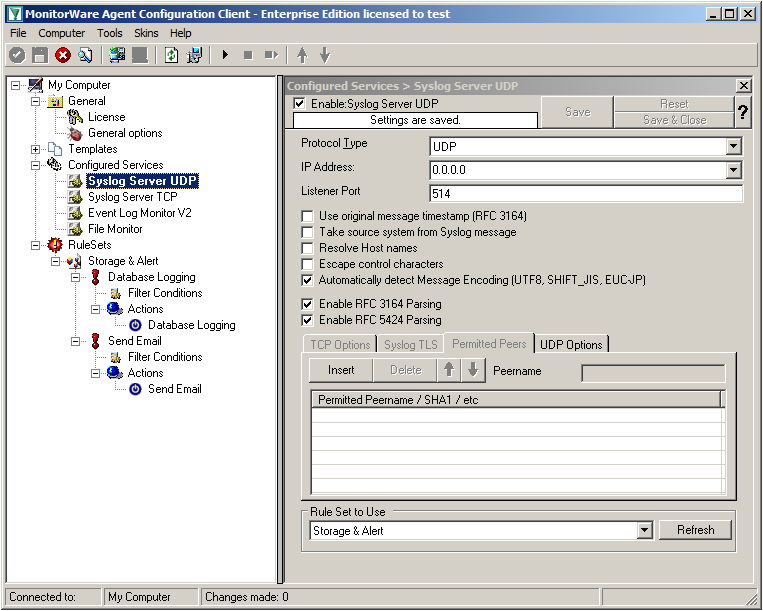Image resolution: width=763 pixels, height=611 pixels.
Task: Click the magnifier document search toolbar icon
Action: click(86, 55)
